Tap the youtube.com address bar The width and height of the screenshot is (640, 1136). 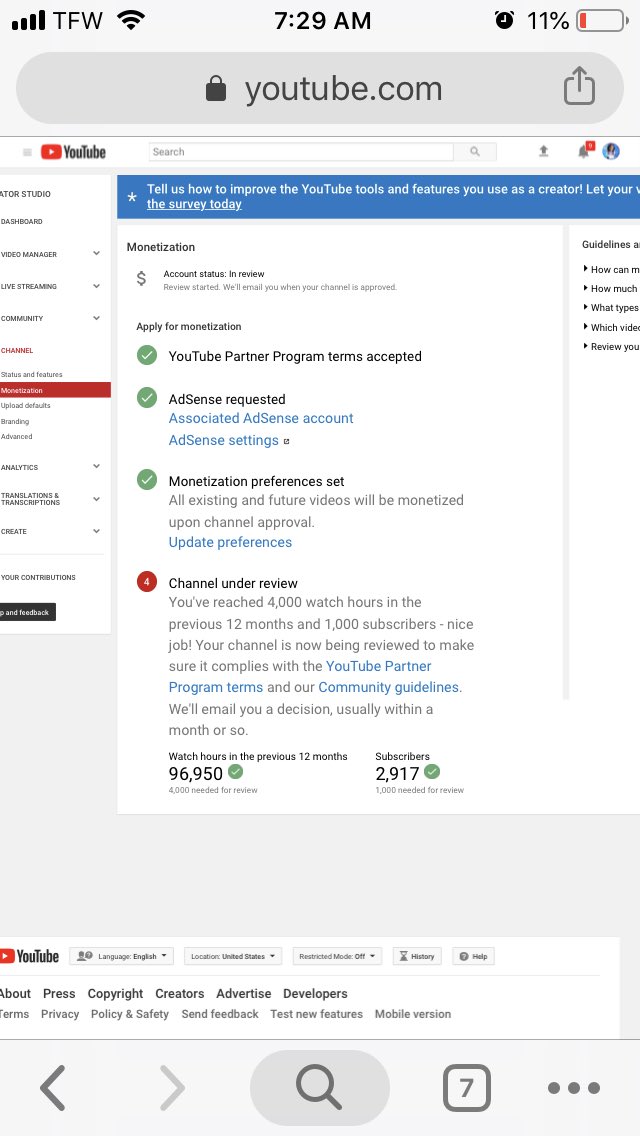click(x=320, y=88)
